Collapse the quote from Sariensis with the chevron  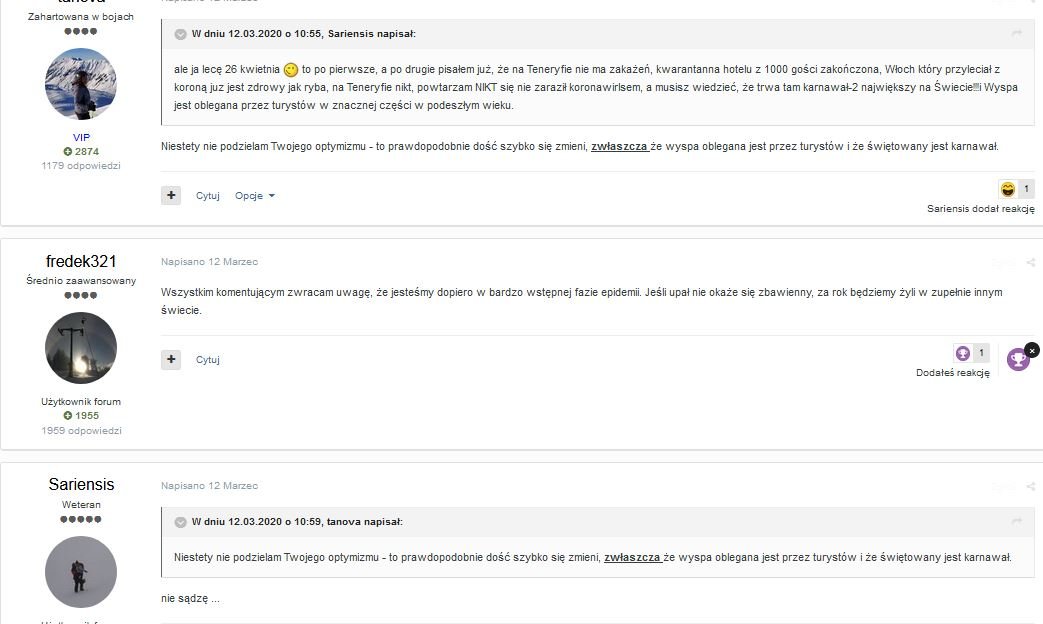180,34
